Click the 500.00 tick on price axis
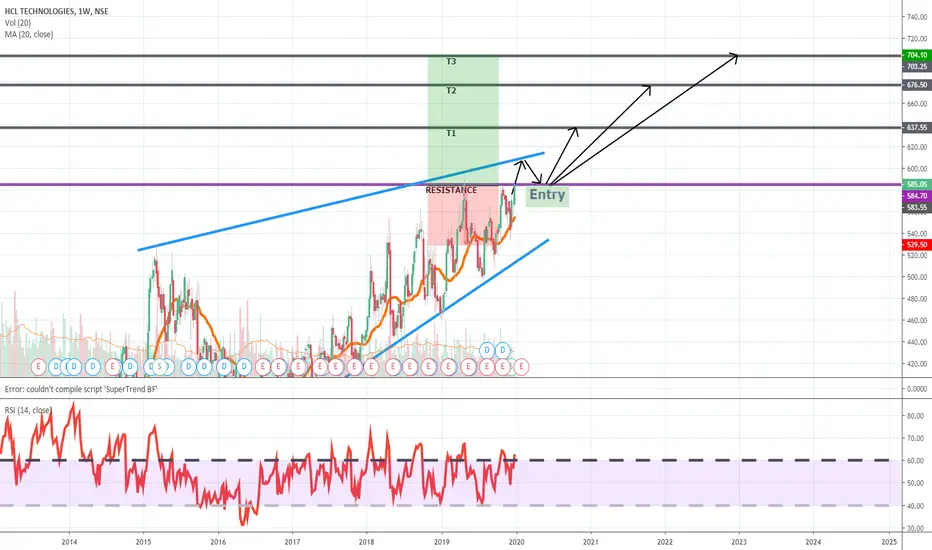This screenshot has height=550, width=932. (917, 277)
